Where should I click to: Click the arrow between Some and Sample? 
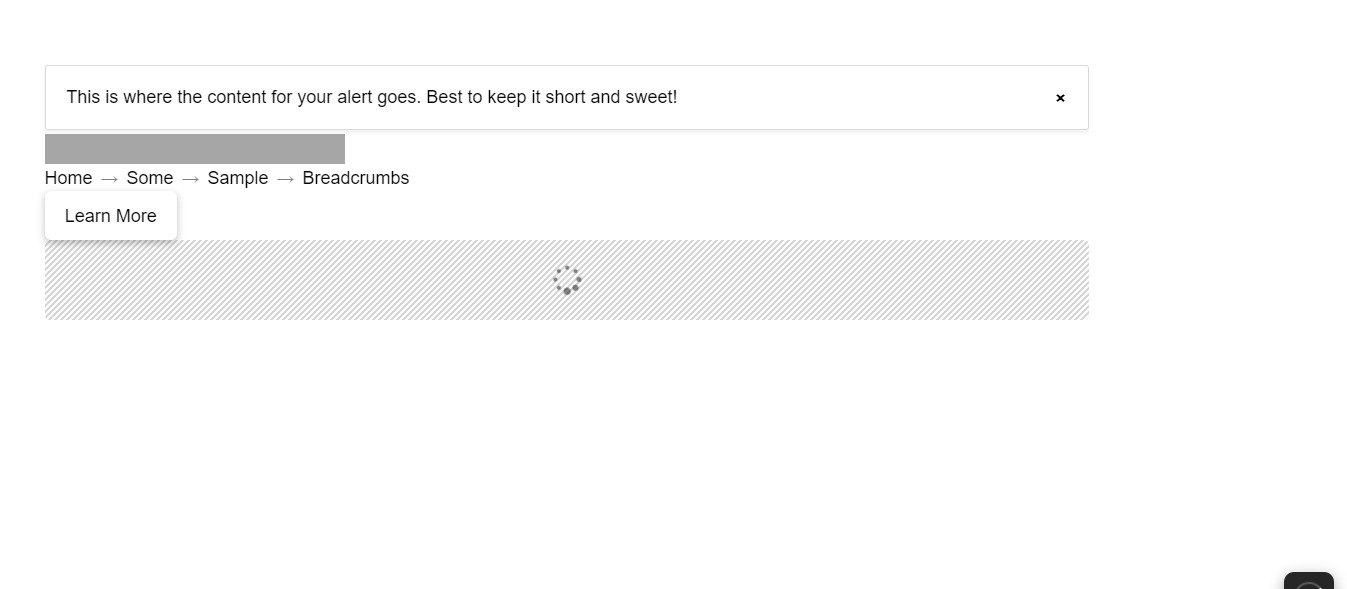point(190,179)
